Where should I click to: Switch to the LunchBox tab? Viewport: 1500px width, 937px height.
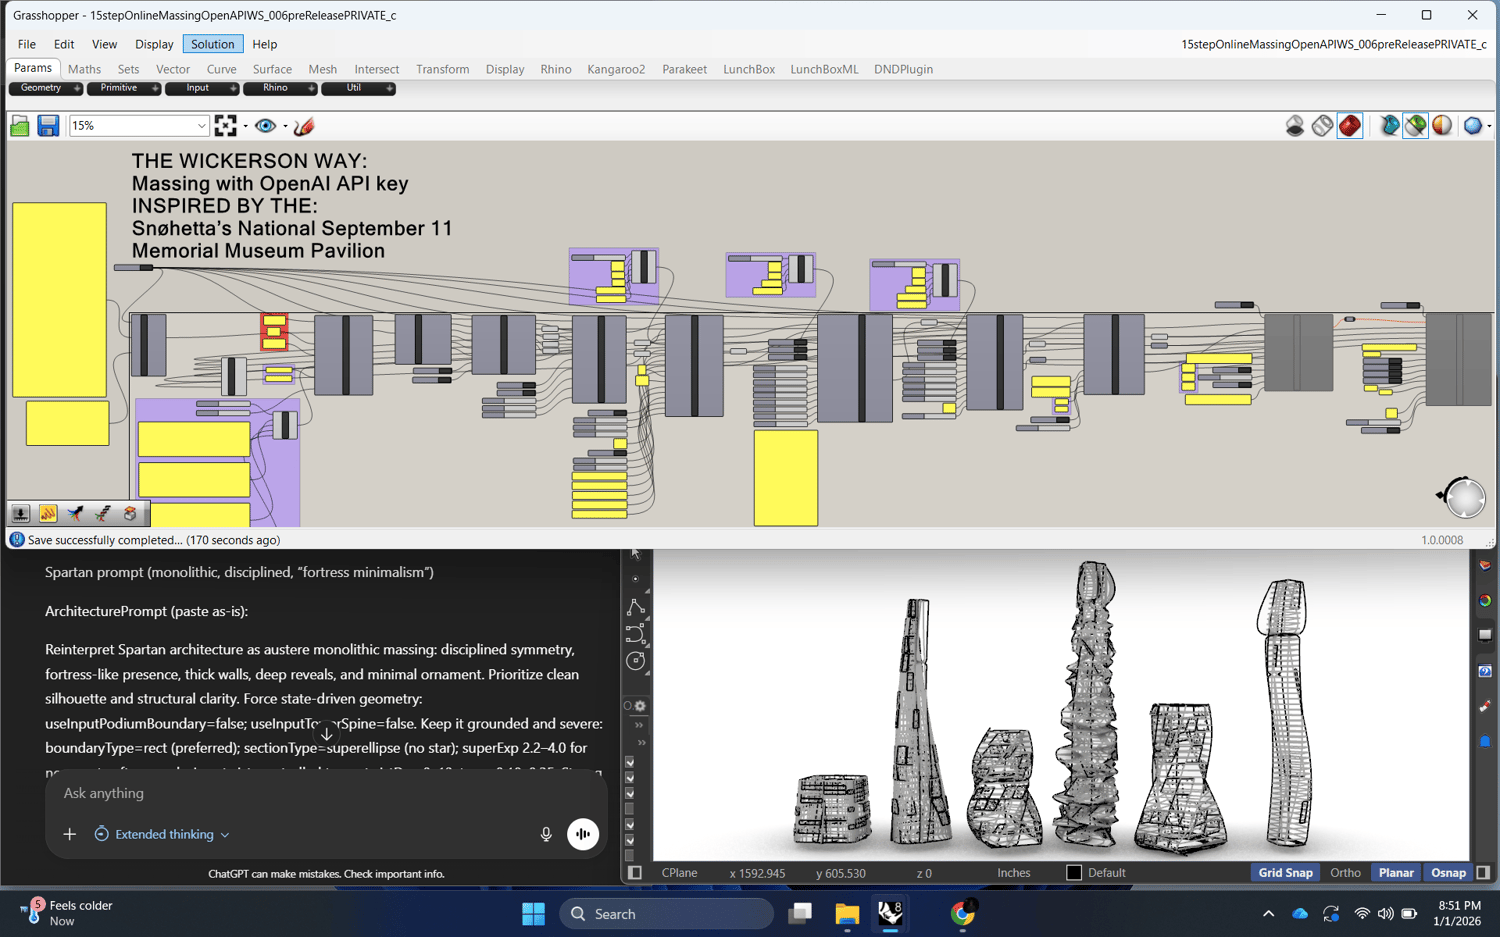(x=749, y=69)
